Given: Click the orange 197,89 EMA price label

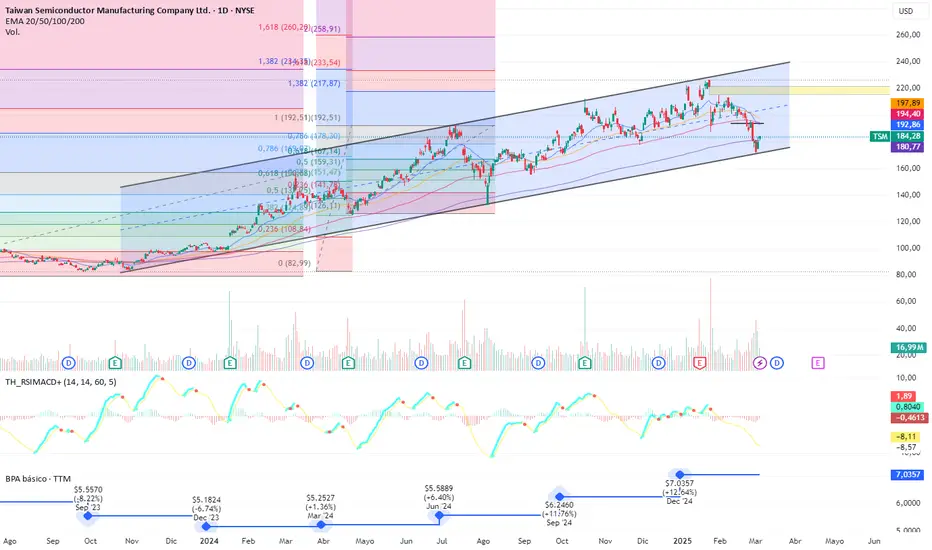Looking at the screenshot, I should pyautogui.click(x=907, y=103).
